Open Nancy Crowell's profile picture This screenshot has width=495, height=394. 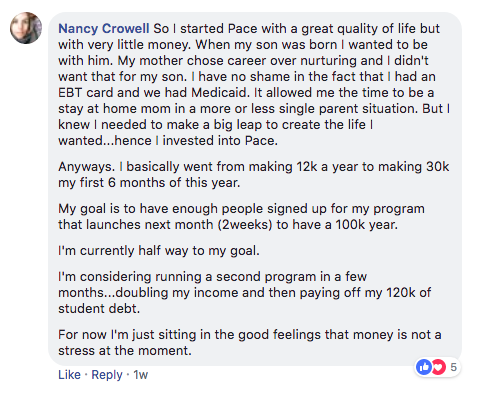tap(26, 28)
